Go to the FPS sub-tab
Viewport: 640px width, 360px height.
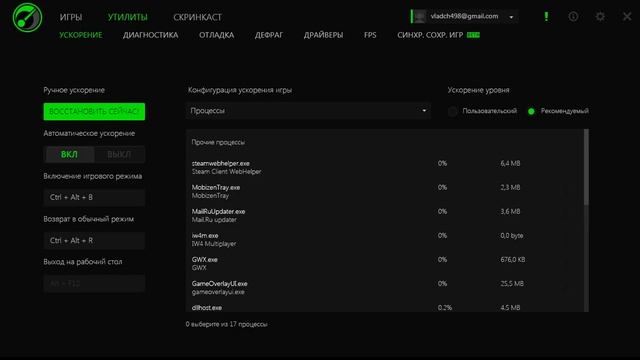(370, 35)
